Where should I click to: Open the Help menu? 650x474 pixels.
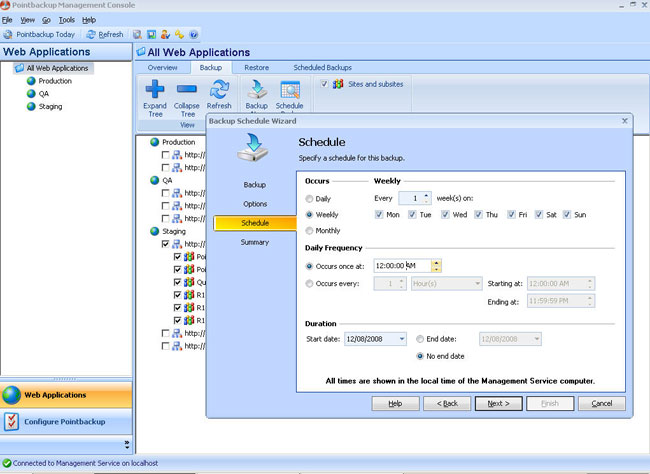pos(89,20)
